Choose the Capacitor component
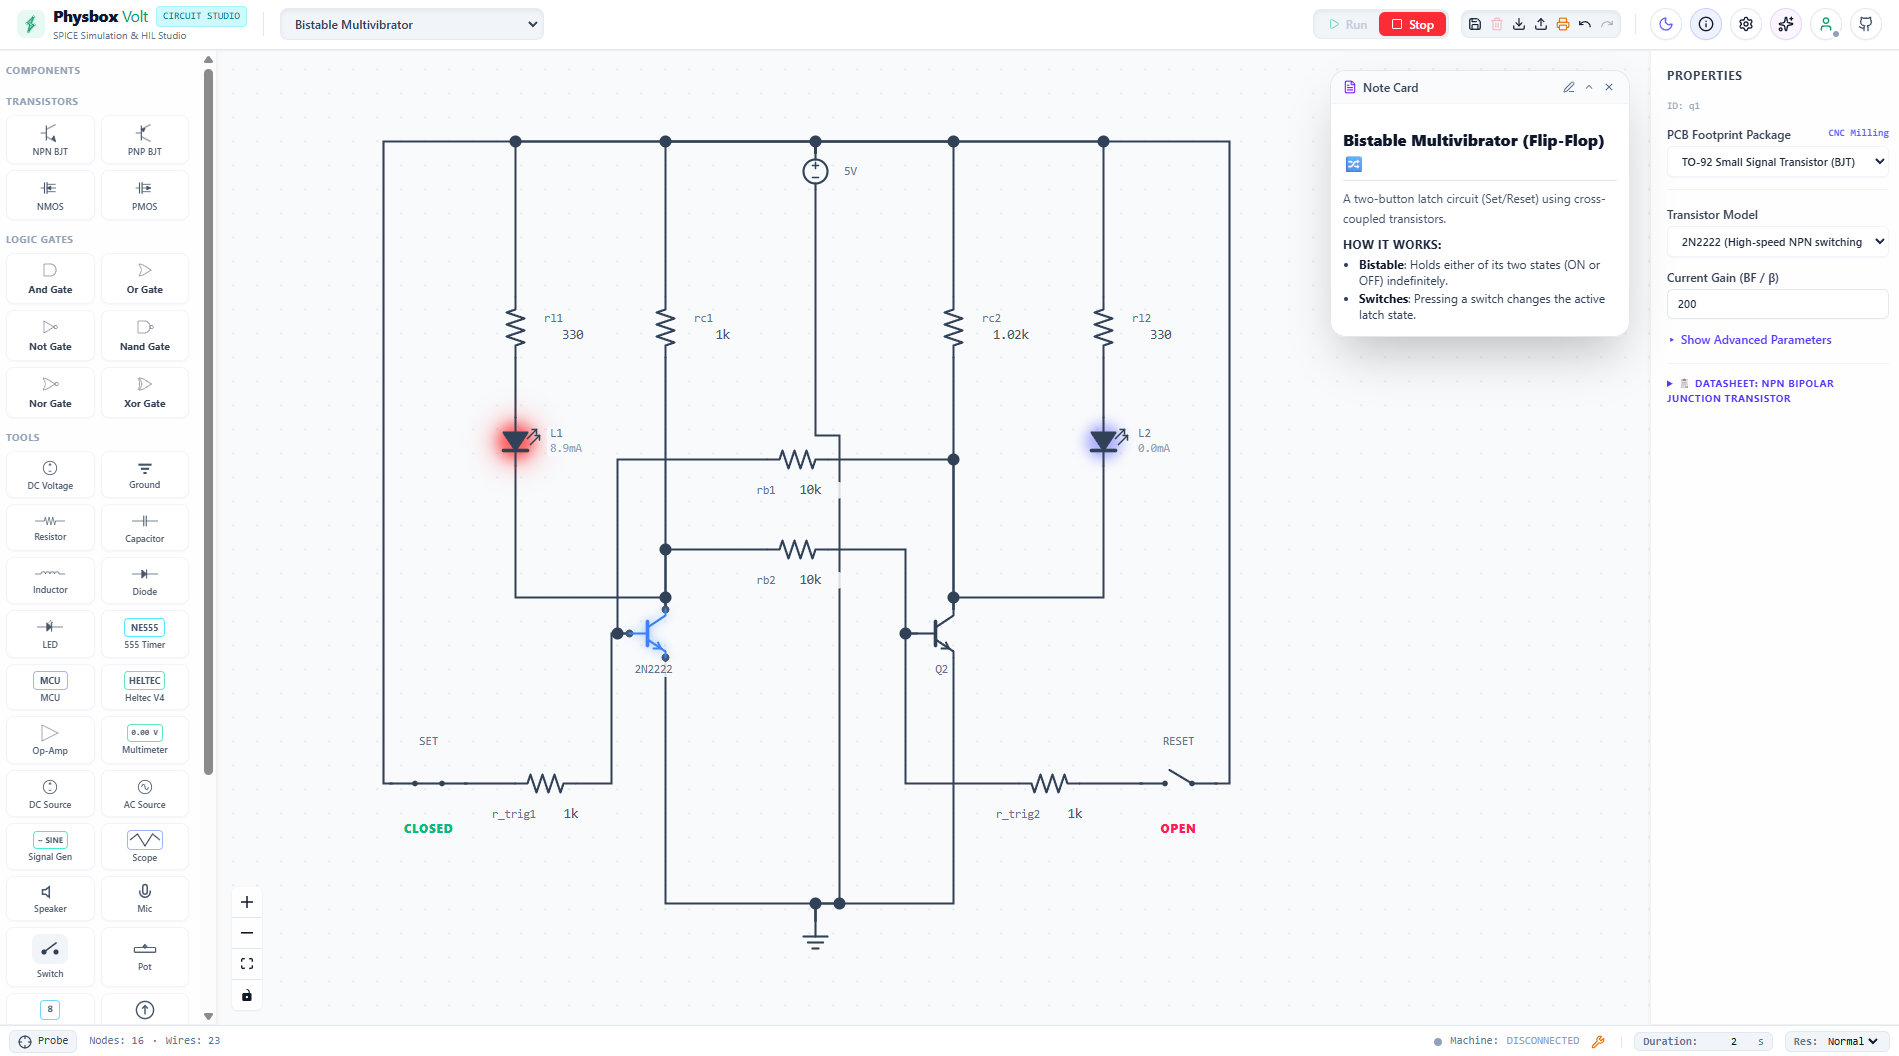Viewport: 1899px width, 1056px height. pyautogui.click(x=144, y=528)
